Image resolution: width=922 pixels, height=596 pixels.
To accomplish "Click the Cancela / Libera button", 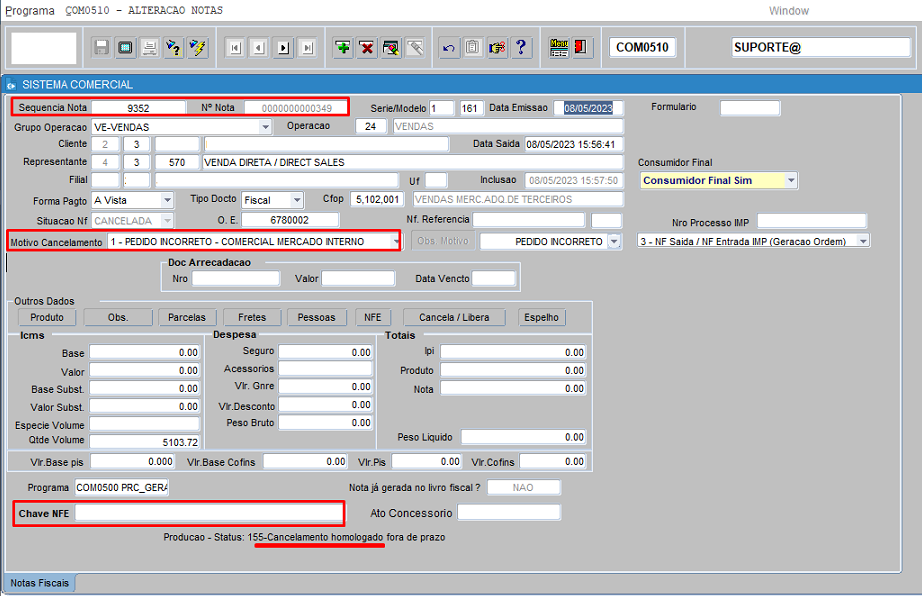I will tap(454, 317).
